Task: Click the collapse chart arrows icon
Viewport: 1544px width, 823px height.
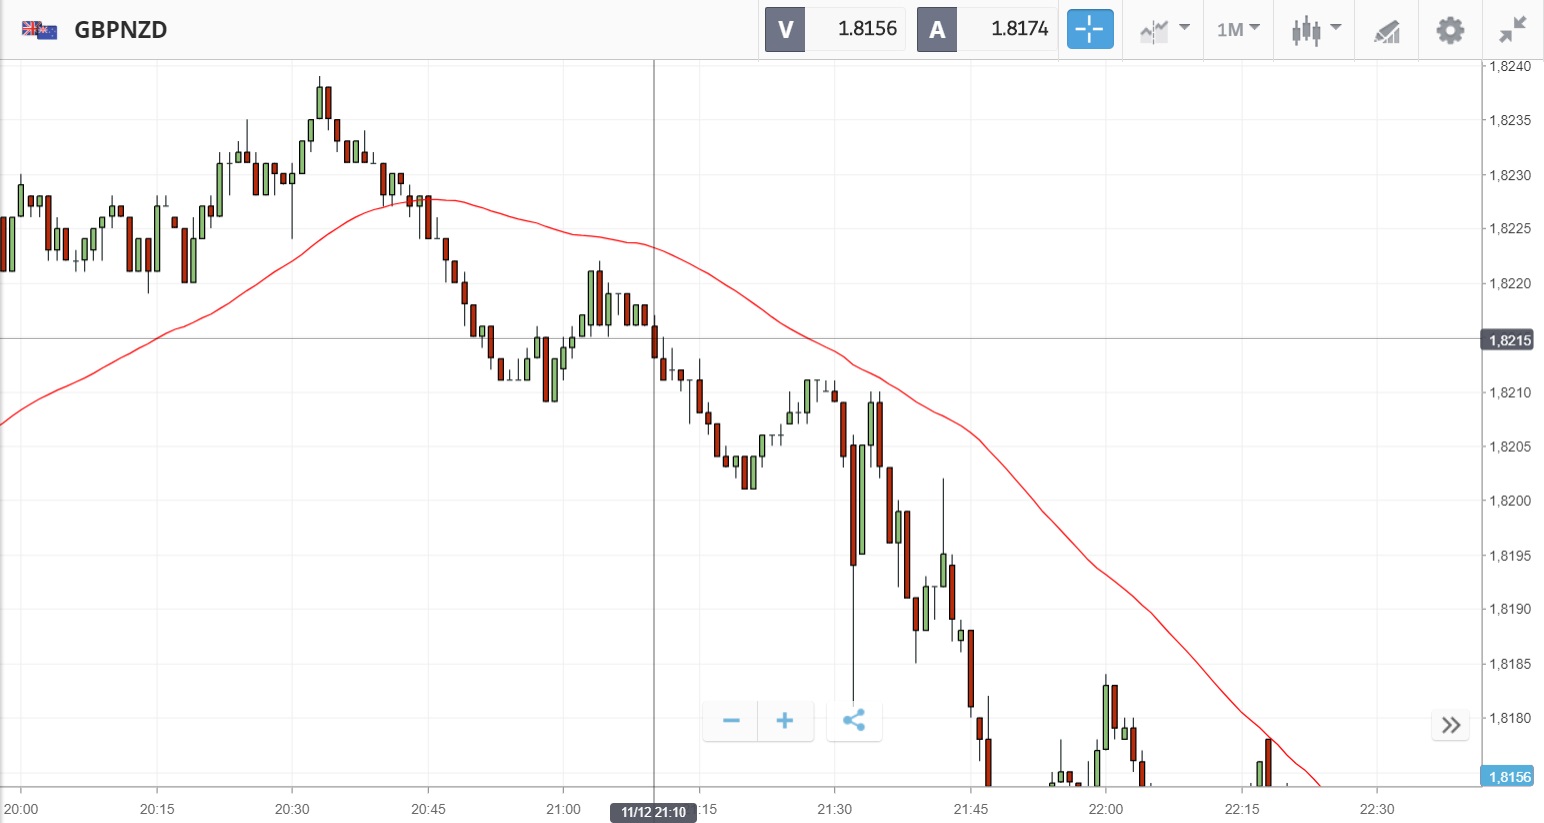Action: 1512,30
